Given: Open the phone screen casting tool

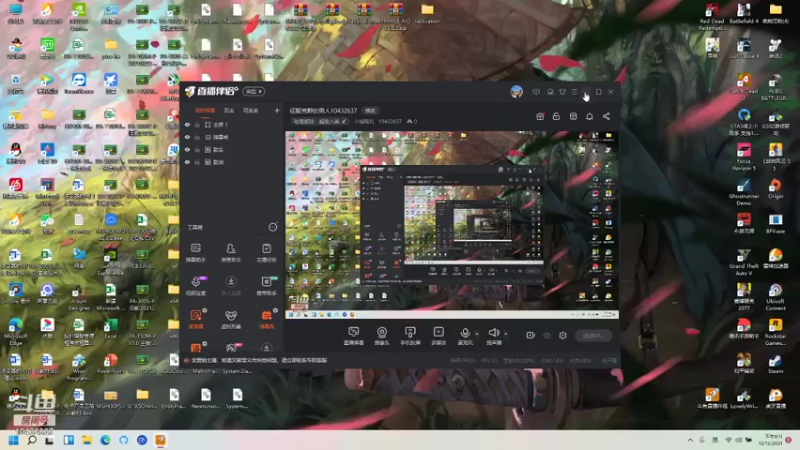Looking at the screenshot, I should click(x=410, y=336).
